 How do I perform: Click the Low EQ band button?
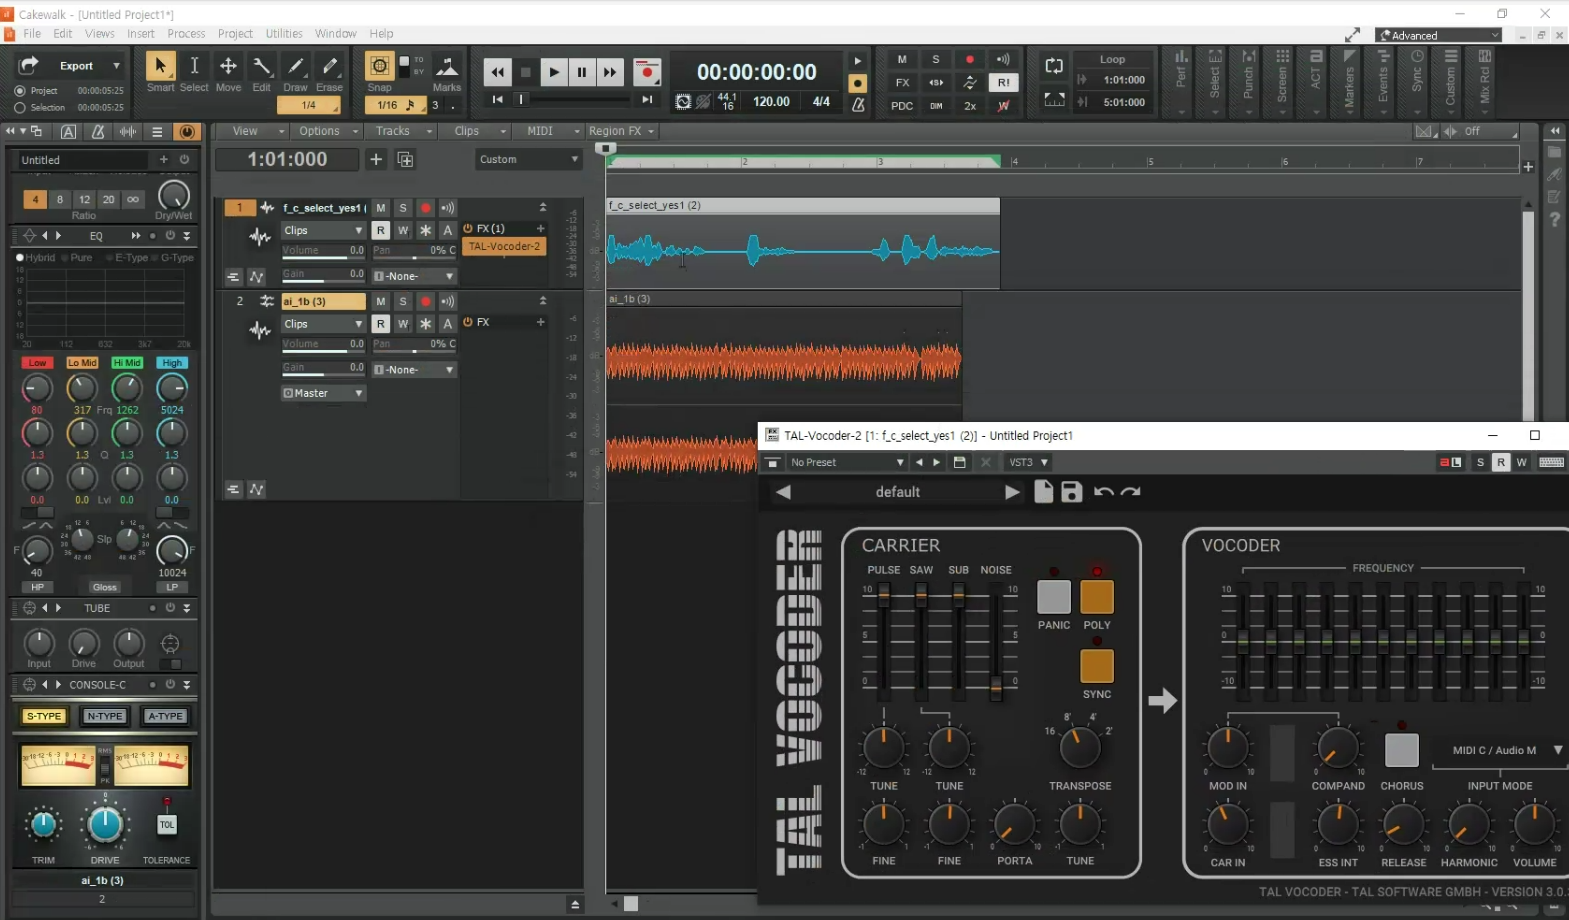pos(37,363)
